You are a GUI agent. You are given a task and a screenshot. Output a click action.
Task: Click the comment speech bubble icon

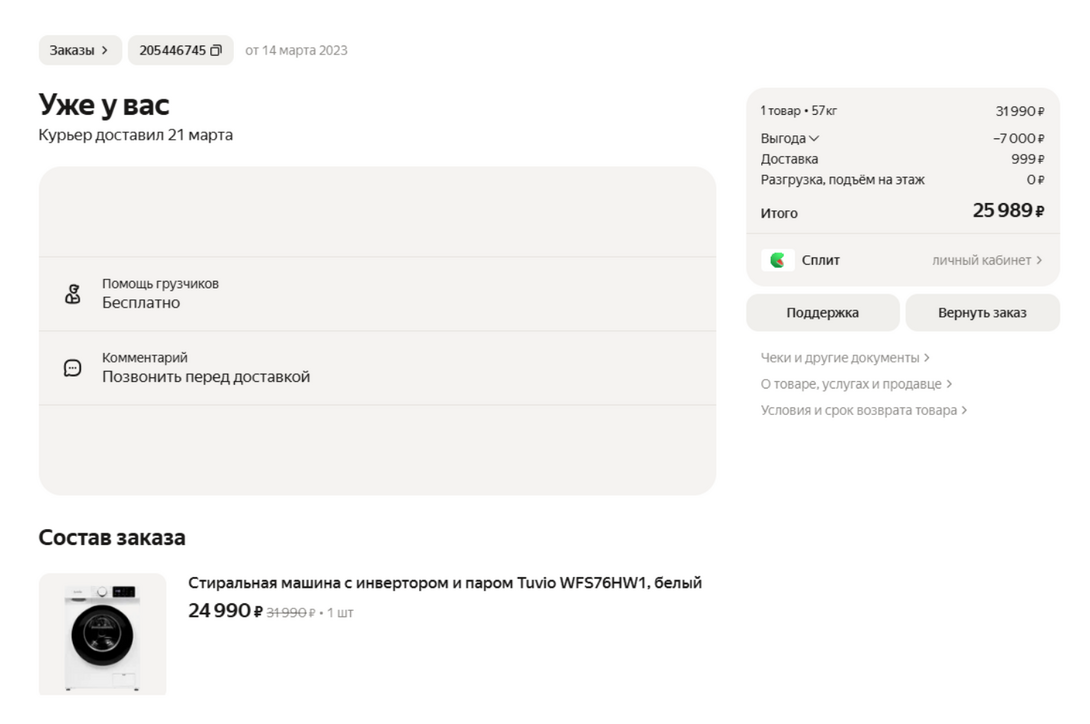[72, 368]
